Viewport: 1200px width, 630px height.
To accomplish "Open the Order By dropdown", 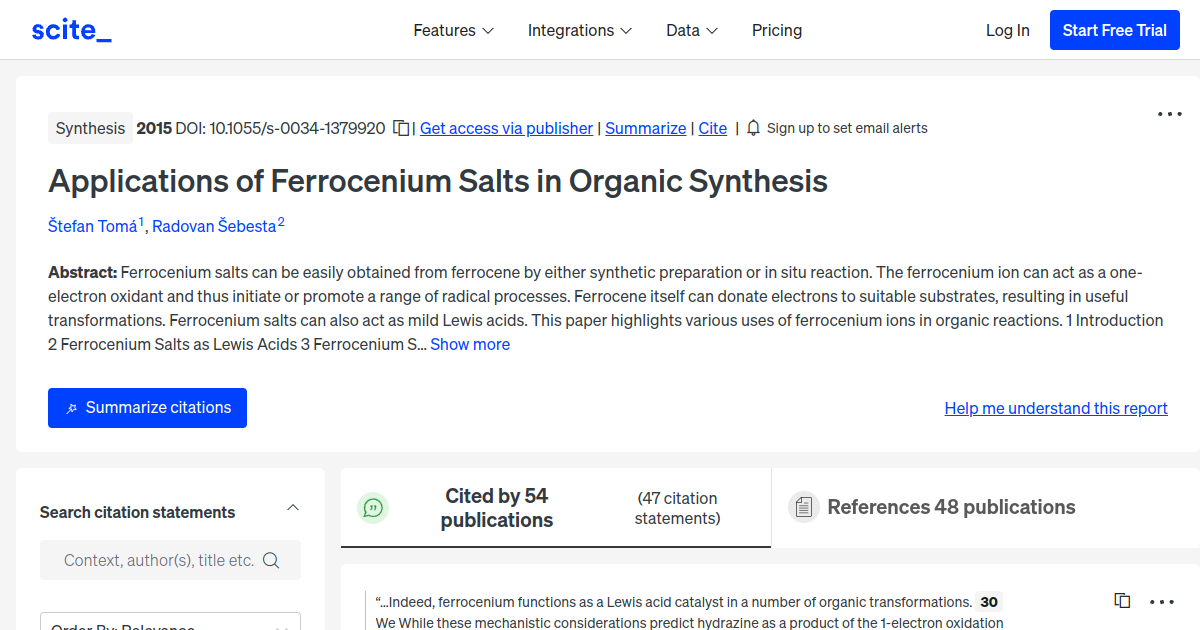I will tap(170, 622).
